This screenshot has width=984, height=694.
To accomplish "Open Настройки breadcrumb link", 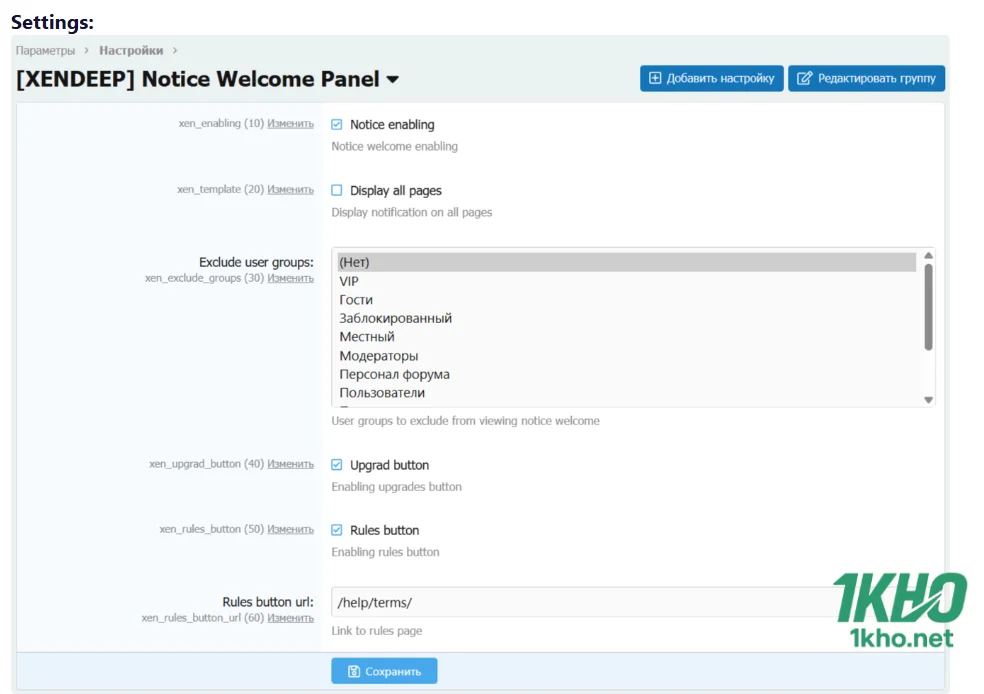I will [x=131, y=50].
